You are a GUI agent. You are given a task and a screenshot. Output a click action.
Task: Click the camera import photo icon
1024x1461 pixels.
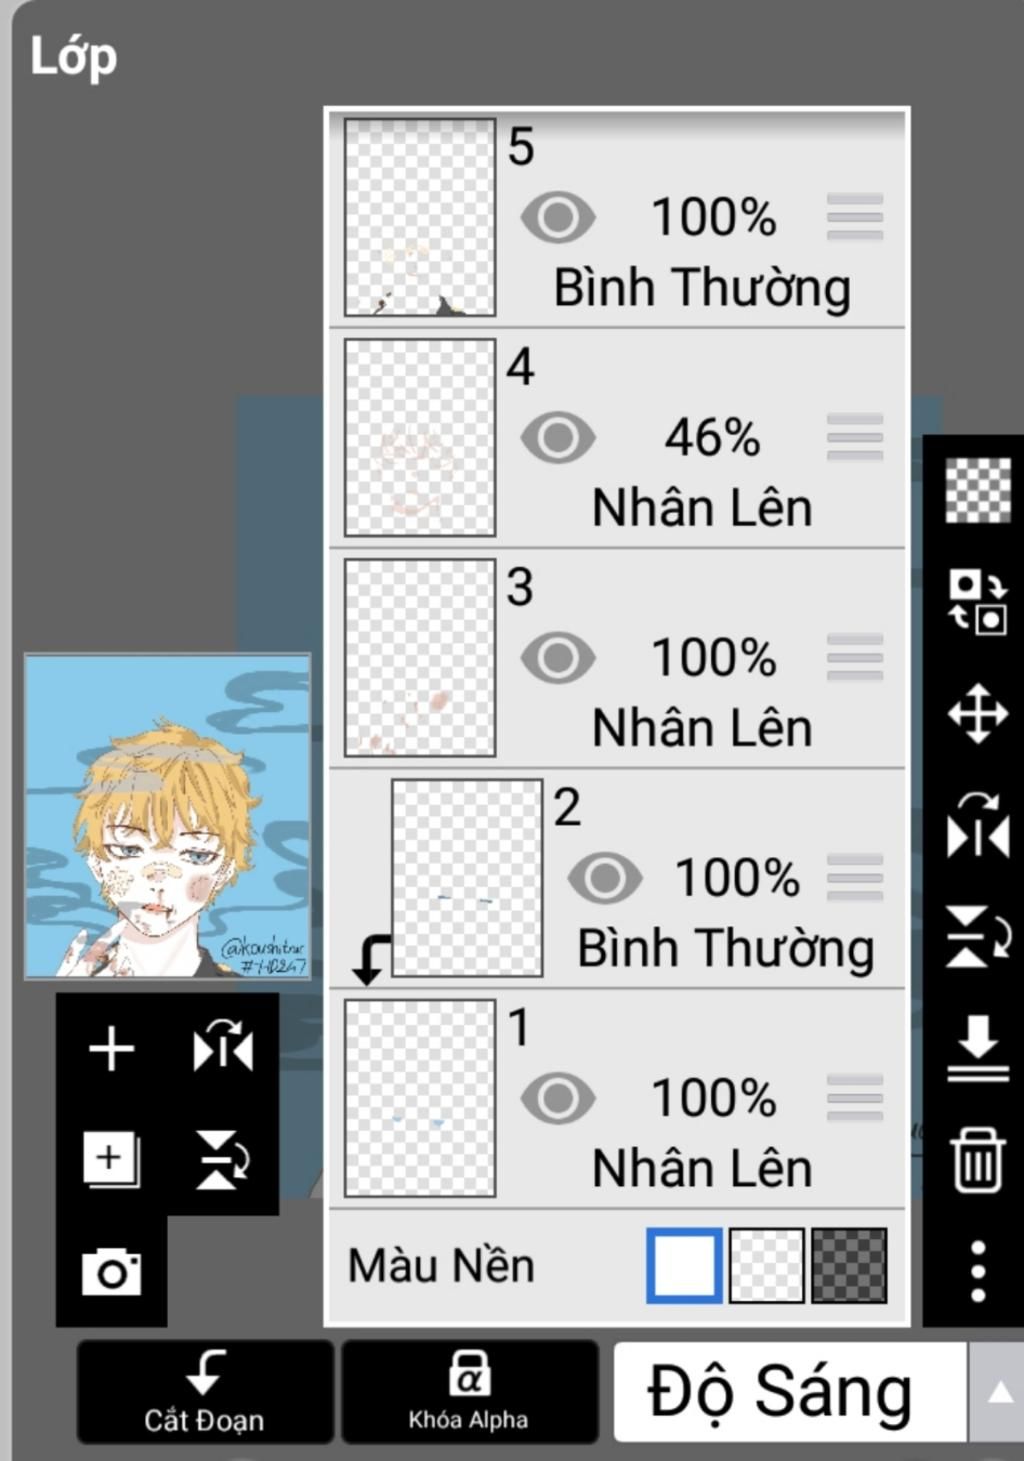[x=111, y=1272]
